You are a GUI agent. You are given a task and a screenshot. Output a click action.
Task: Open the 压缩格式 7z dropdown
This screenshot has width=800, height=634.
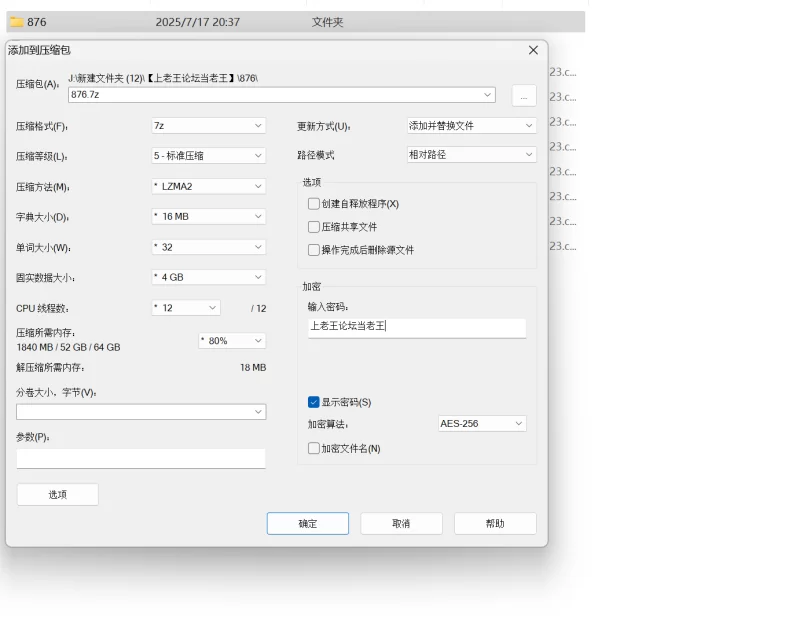click(x=209, y=125)
